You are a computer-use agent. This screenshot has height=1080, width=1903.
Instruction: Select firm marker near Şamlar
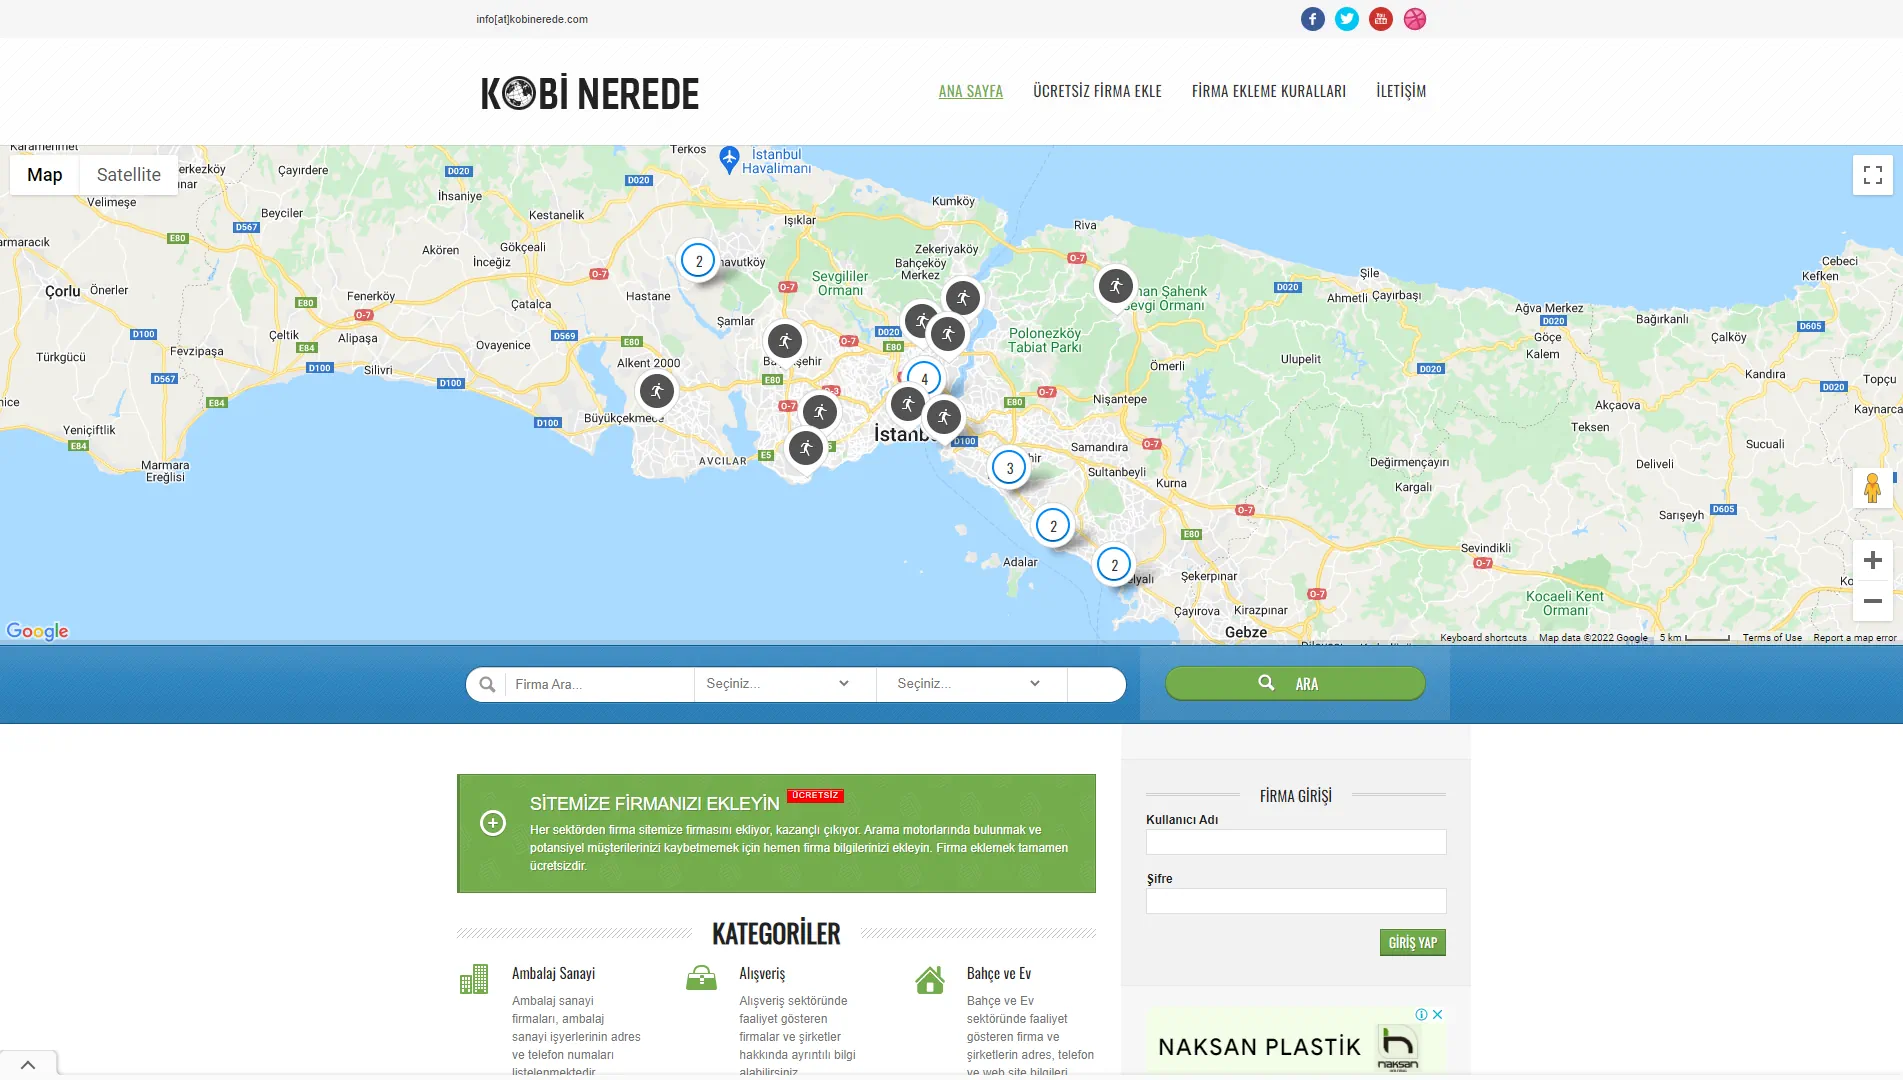pos(784,342)
